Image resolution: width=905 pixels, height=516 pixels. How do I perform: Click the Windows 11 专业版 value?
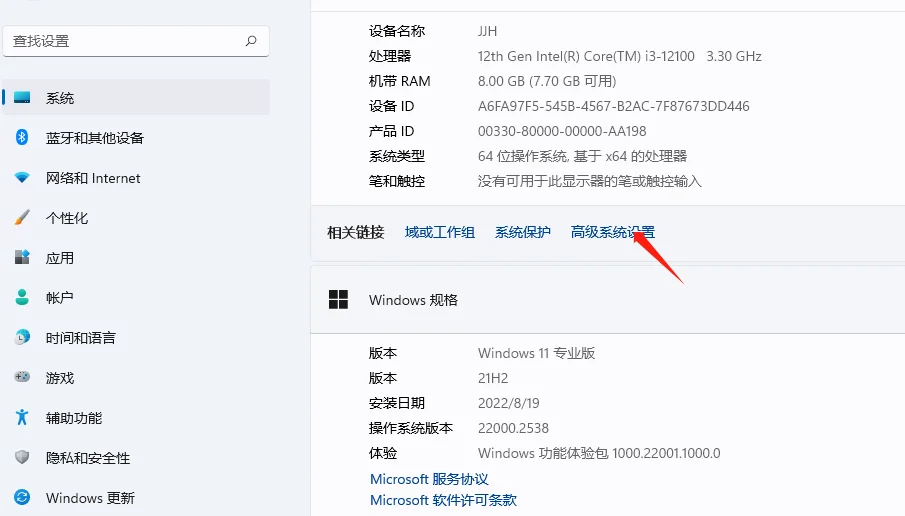(x=536, y=353)
